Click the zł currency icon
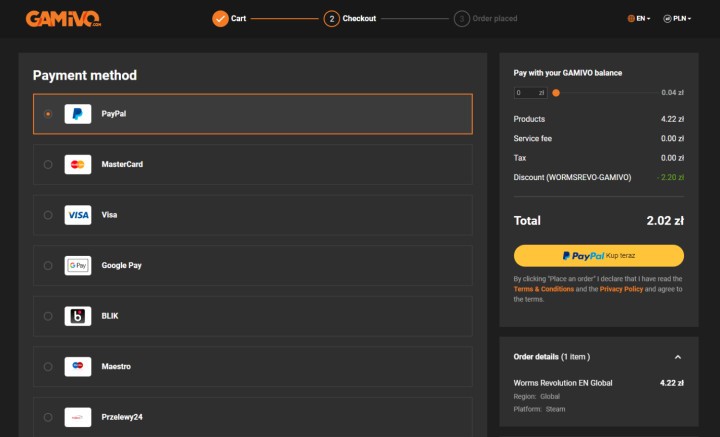This screenshot has height=437, width=720. (667, 19)
